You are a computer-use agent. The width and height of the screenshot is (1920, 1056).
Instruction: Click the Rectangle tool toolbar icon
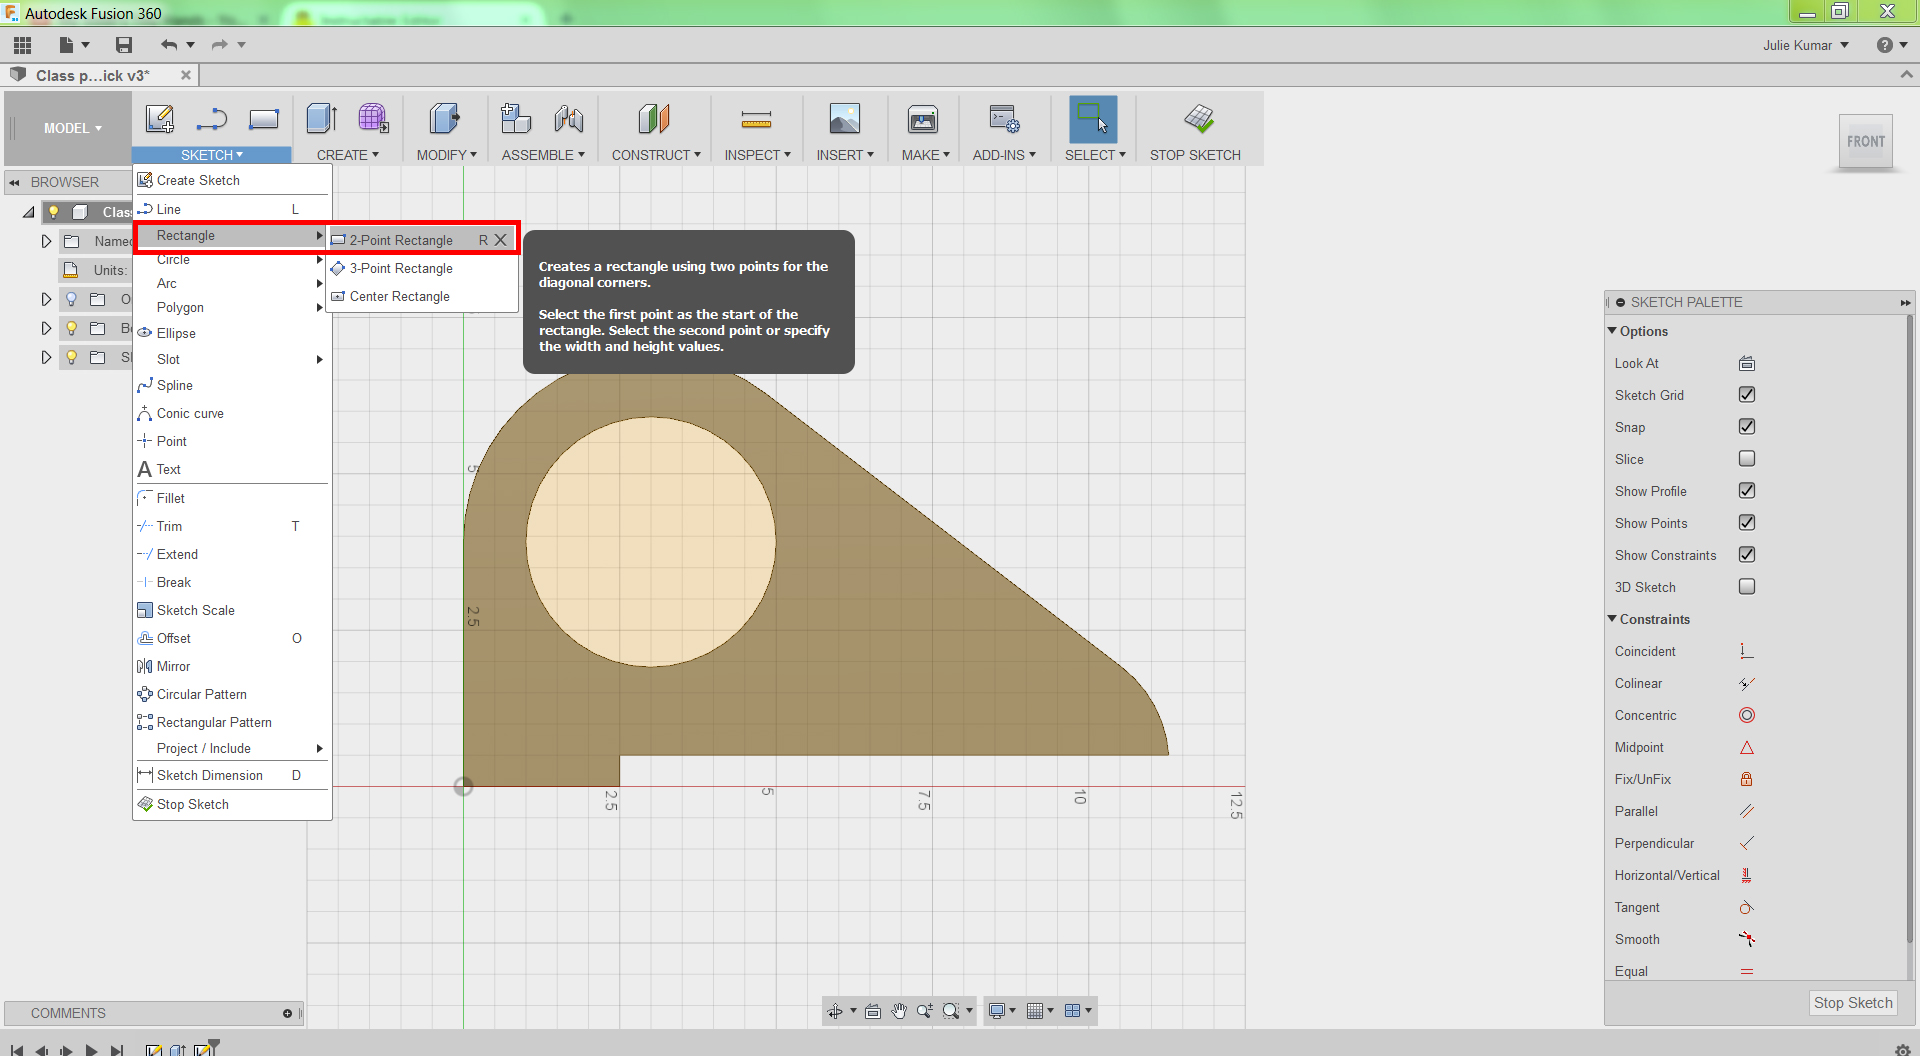pyautogui.click(x=264, y=119)
